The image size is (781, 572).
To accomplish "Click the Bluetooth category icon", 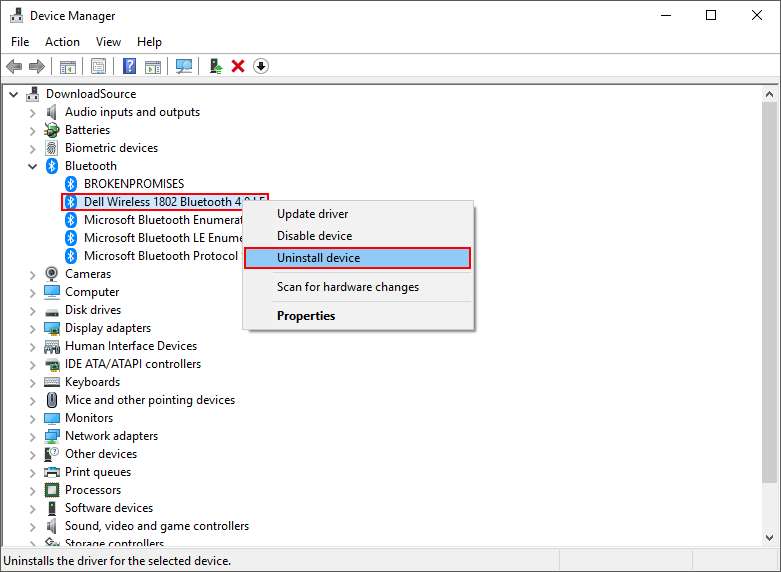I will pyautogui.click(x=52, y=166).
